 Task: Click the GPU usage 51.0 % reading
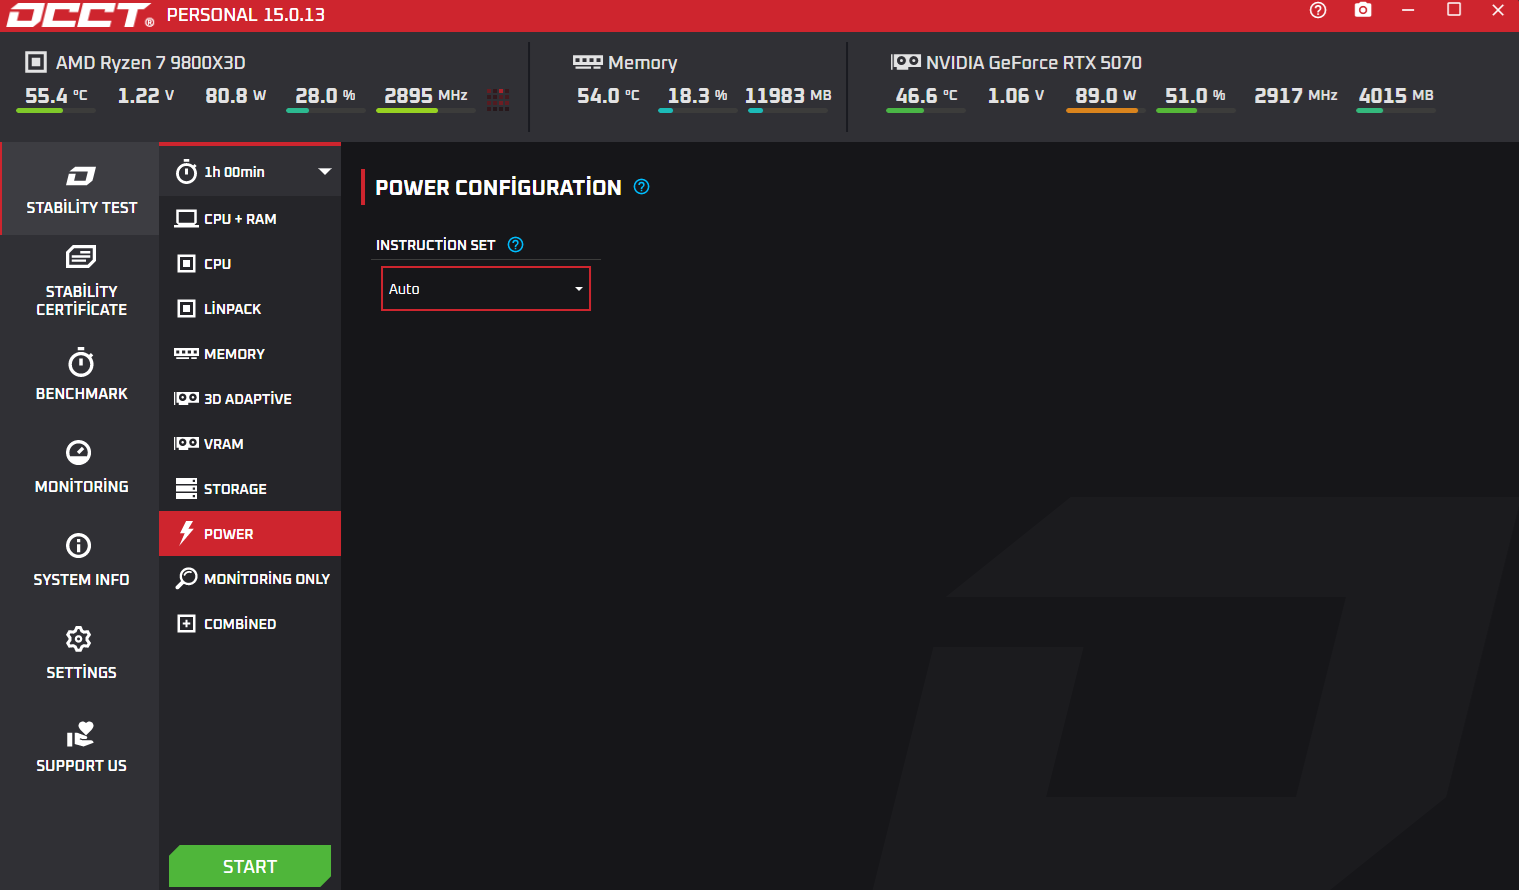(1196, 96)
